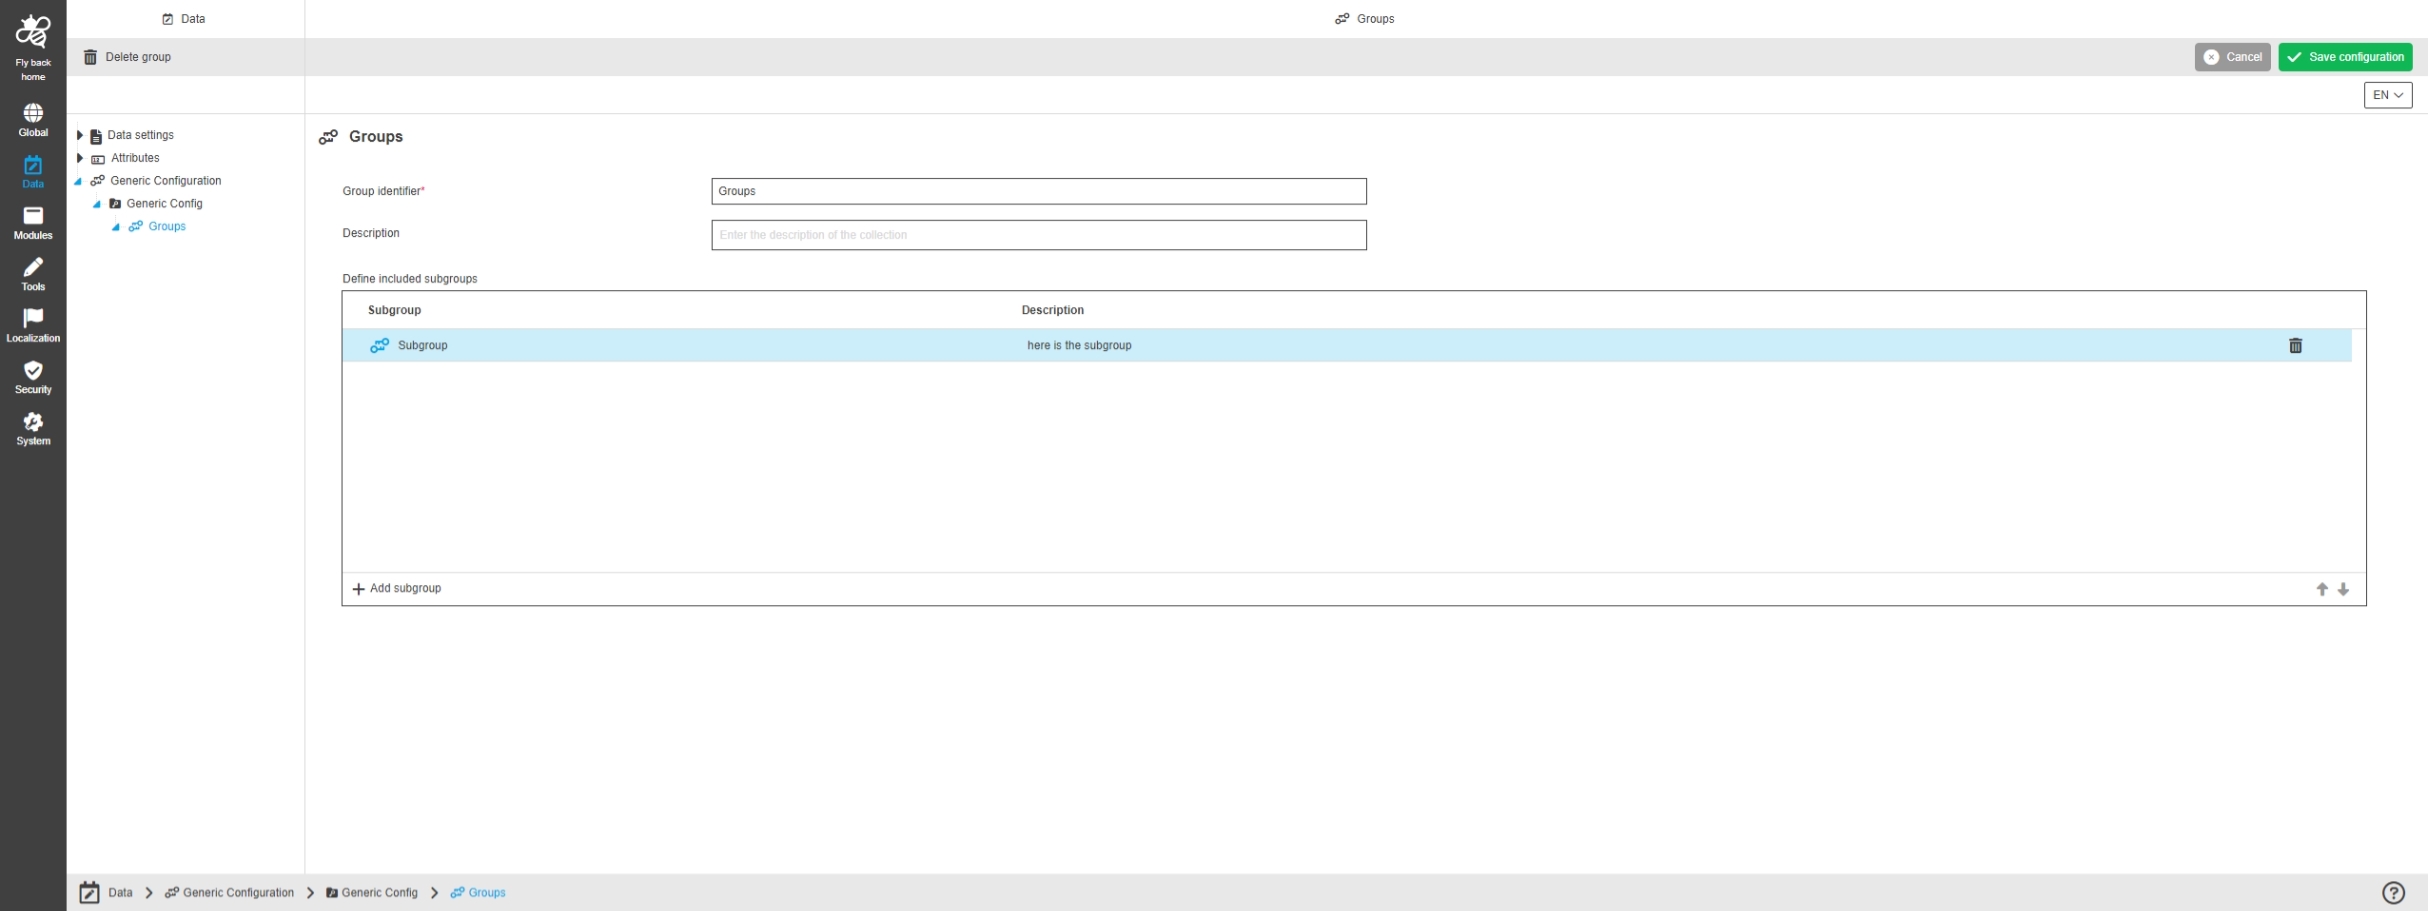Move subgroup down with the down arrow
2428x911 pixels.
click(x=2343, y=589)
